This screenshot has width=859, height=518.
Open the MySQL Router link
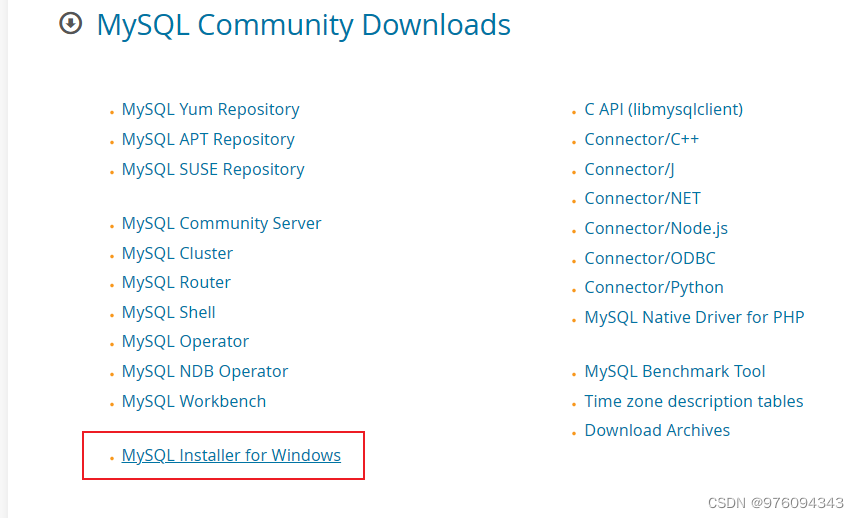[x=176, y=283]
